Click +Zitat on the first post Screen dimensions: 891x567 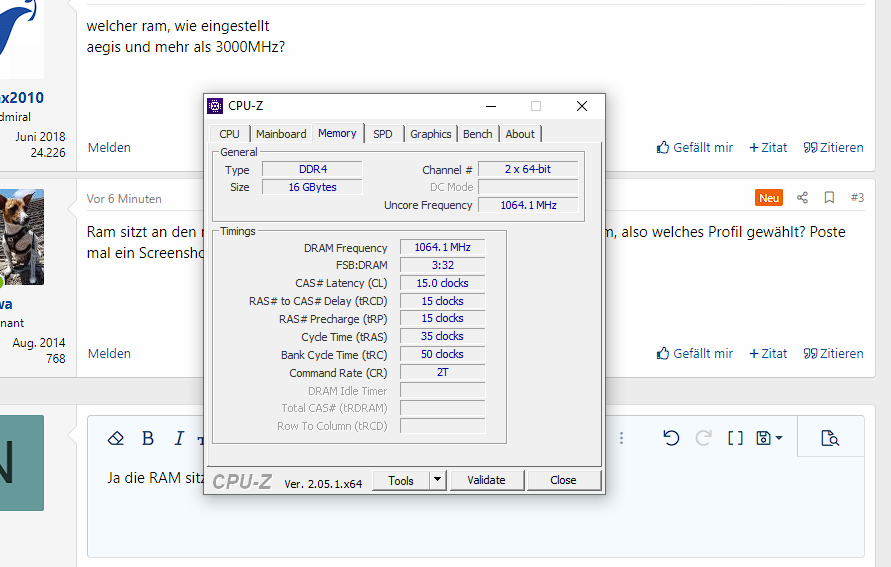tap(768, 148)
